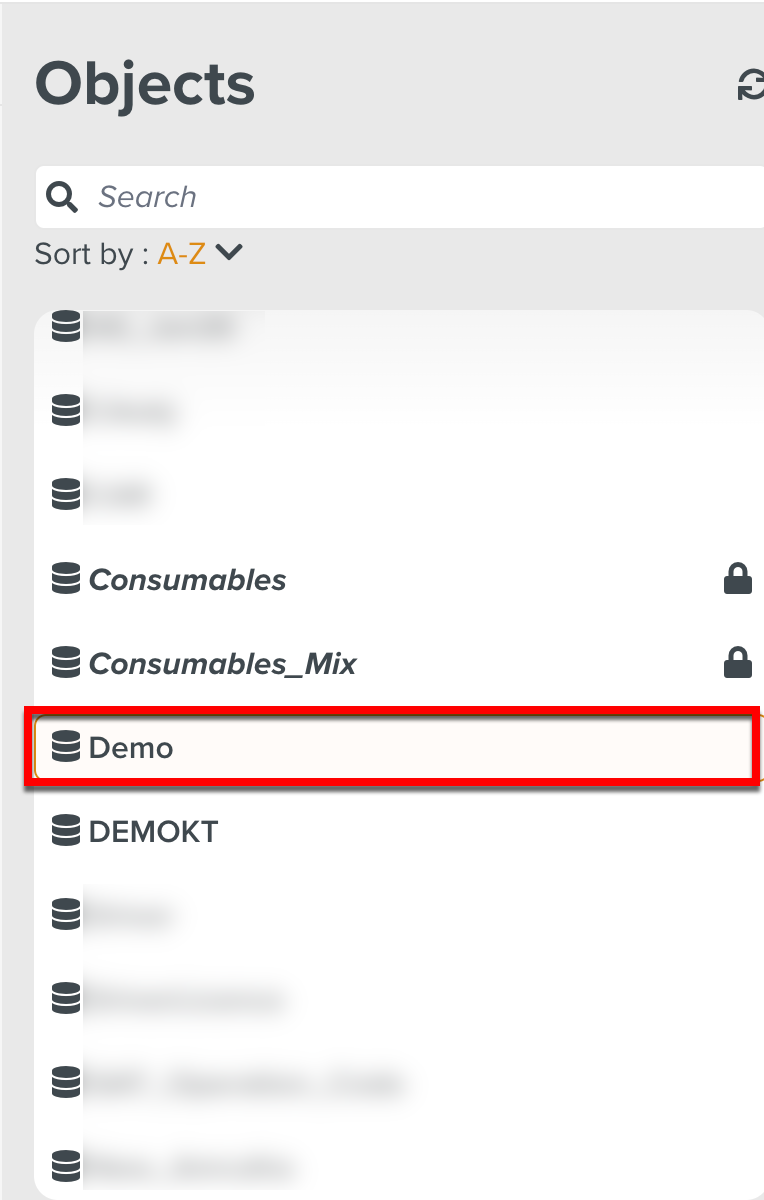This screenshot has height=1200, width=764.
Task: Click database icon left of Consumables_Mix
Action: pos(66,663)
